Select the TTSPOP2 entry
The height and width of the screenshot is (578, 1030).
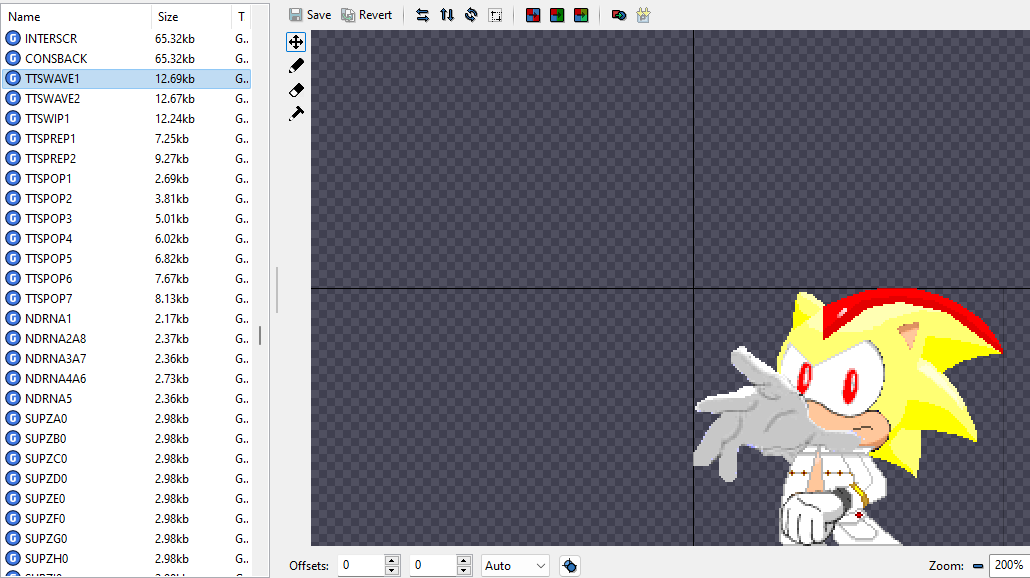127,198
